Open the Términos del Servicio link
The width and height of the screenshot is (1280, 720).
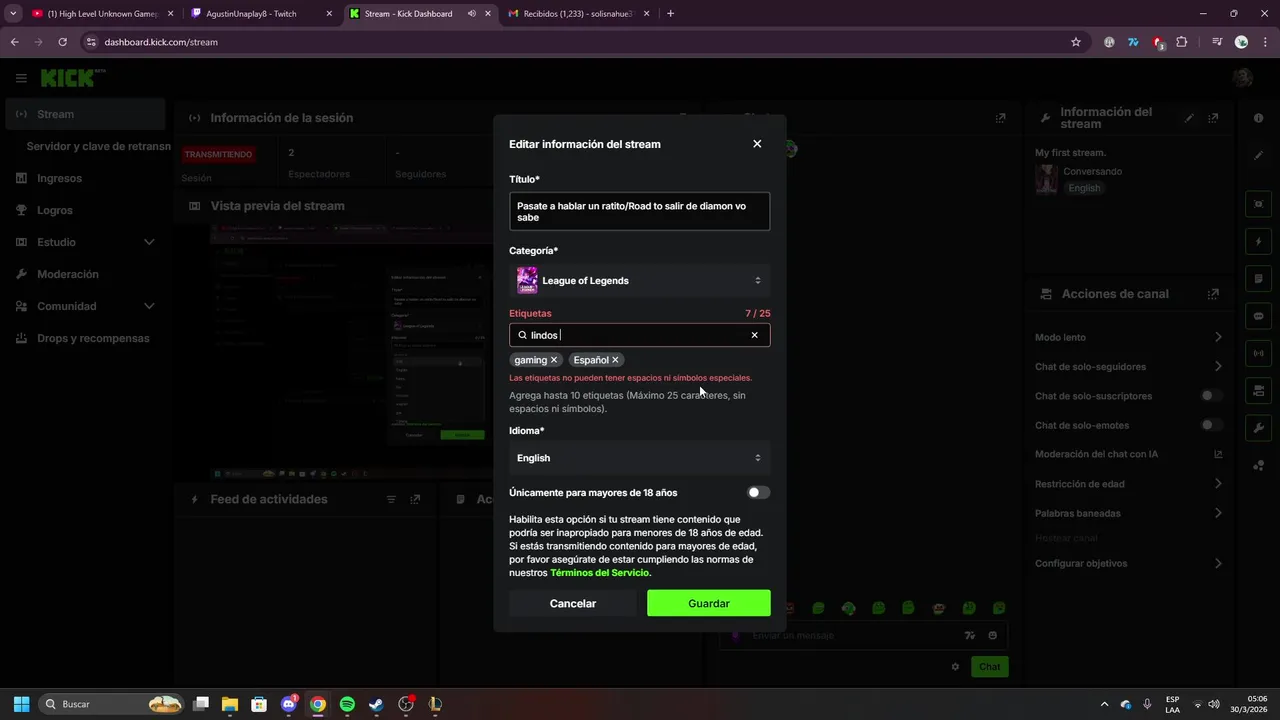(600, 573)
